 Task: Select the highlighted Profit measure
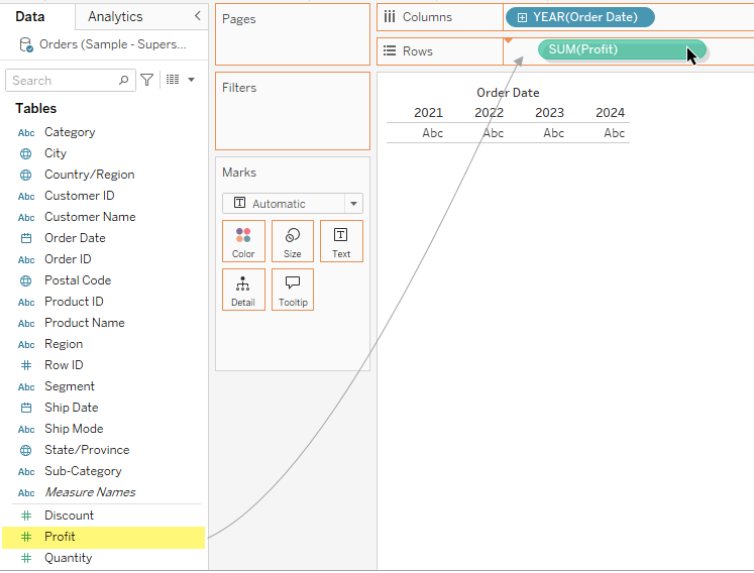pos(103,537)
